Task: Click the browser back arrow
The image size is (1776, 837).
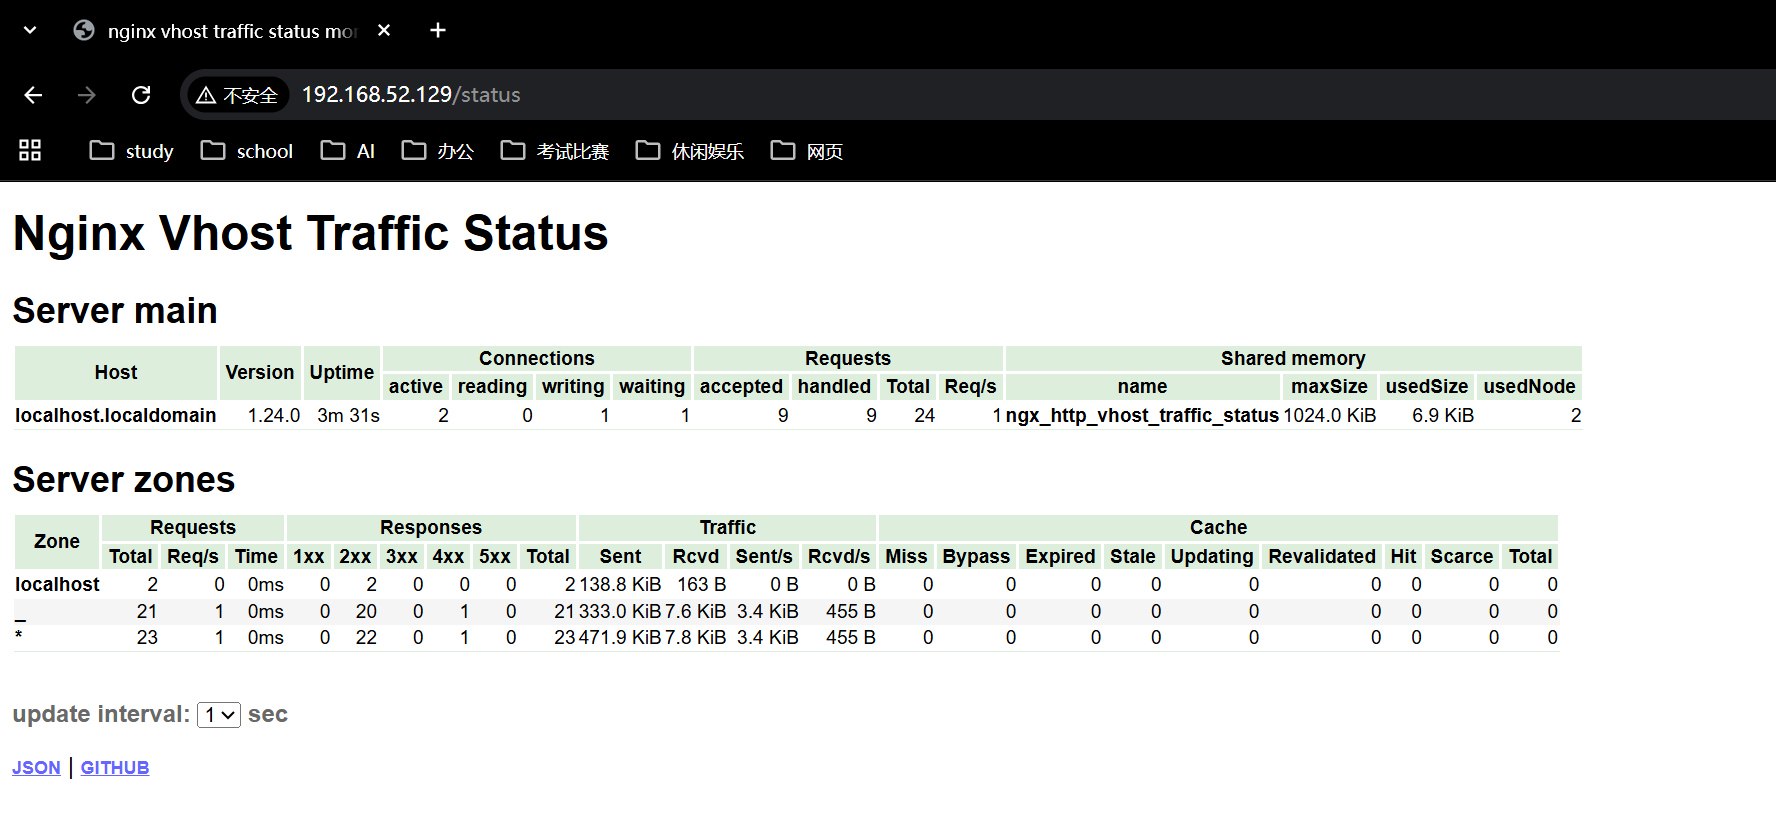Action: point(33,95)
